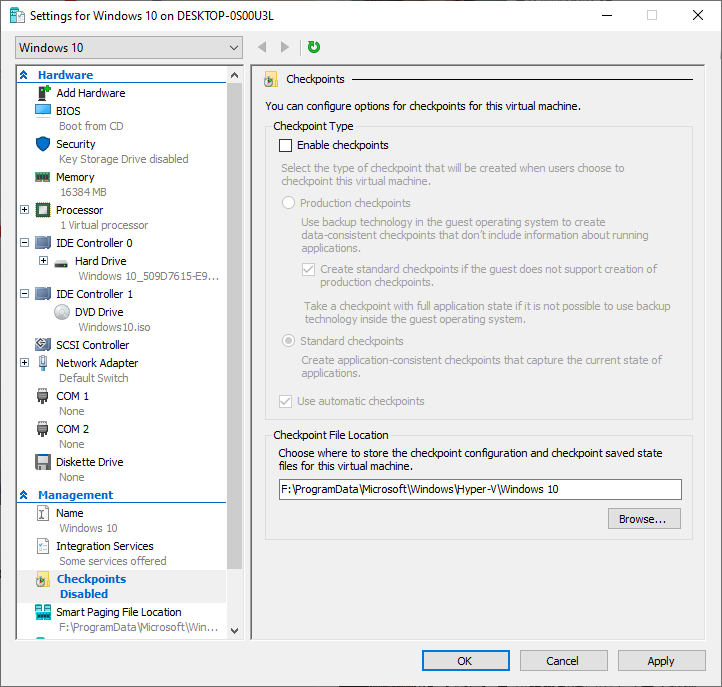Screen dimensions: 722x687
Task: Toggle Create standard checkpoints fallback checkbox
Action: [x=309, y=269]
